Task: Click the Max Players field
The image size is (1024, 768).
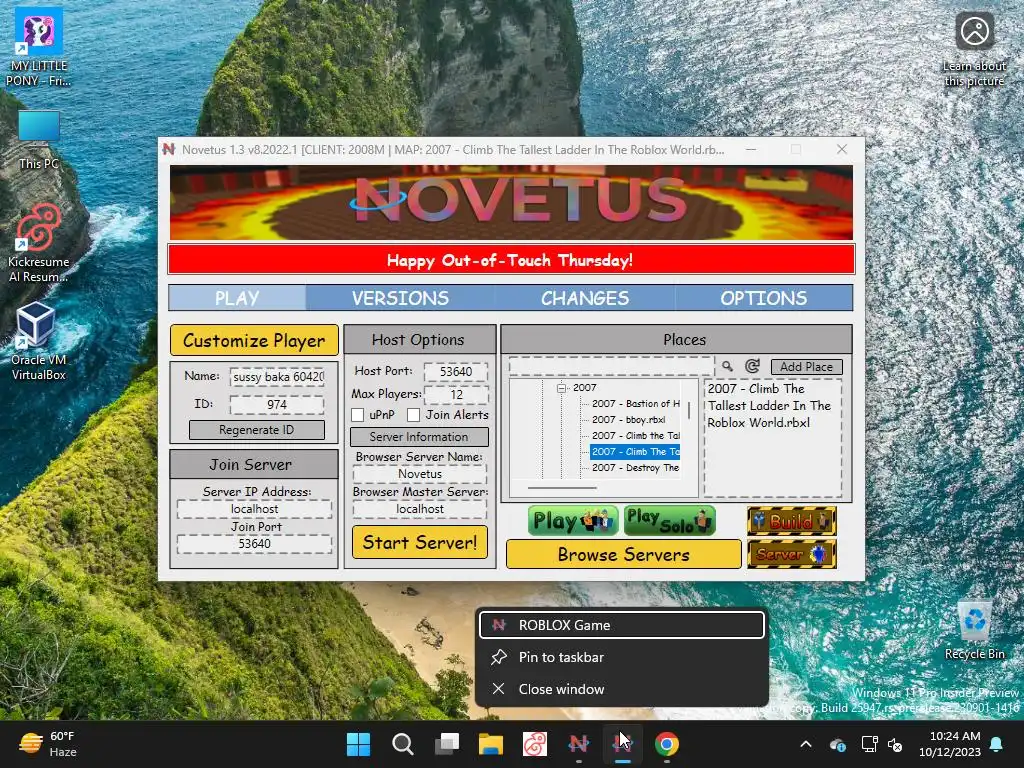Action: (456, 394)
